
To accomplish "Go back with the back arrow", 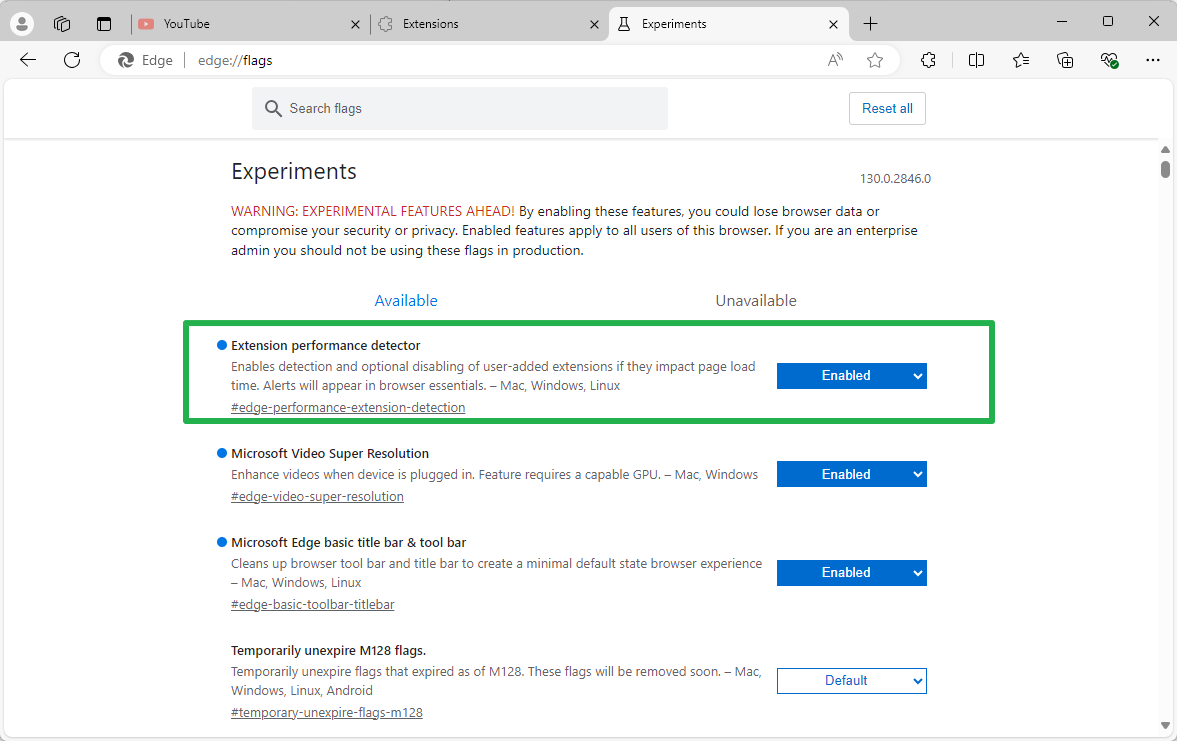I will click(28, 60).
